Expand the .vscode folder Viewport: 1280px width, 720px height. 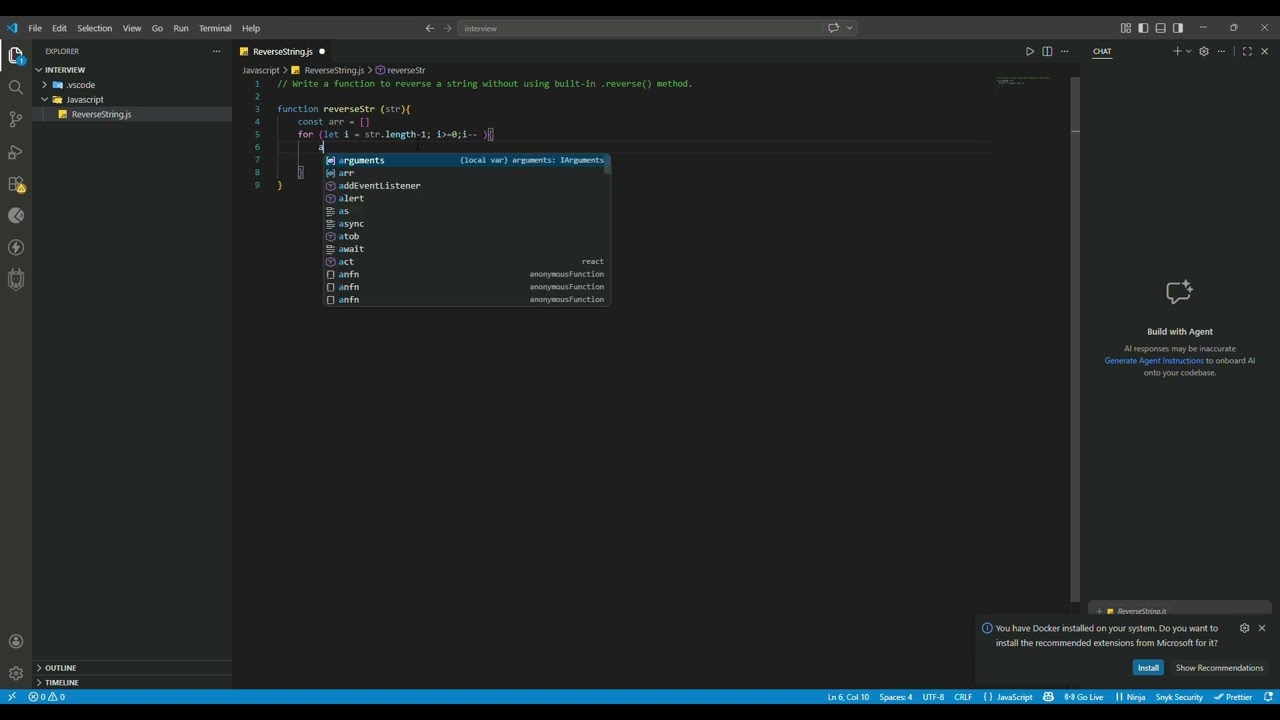132,85
